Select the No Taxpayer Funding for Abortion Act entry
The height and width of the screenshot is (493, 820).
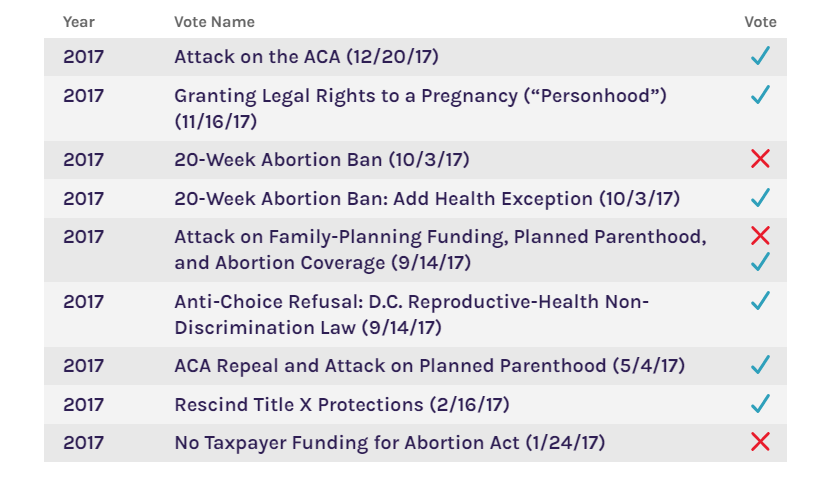pyautogui.click(x=389, y=442)
